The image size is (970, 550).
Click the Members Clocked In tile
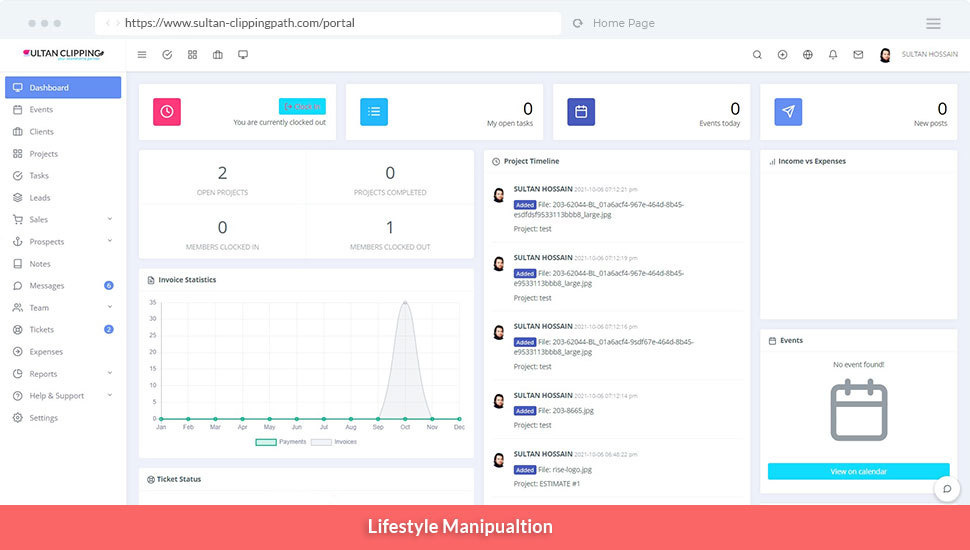[x=223, y=232]
